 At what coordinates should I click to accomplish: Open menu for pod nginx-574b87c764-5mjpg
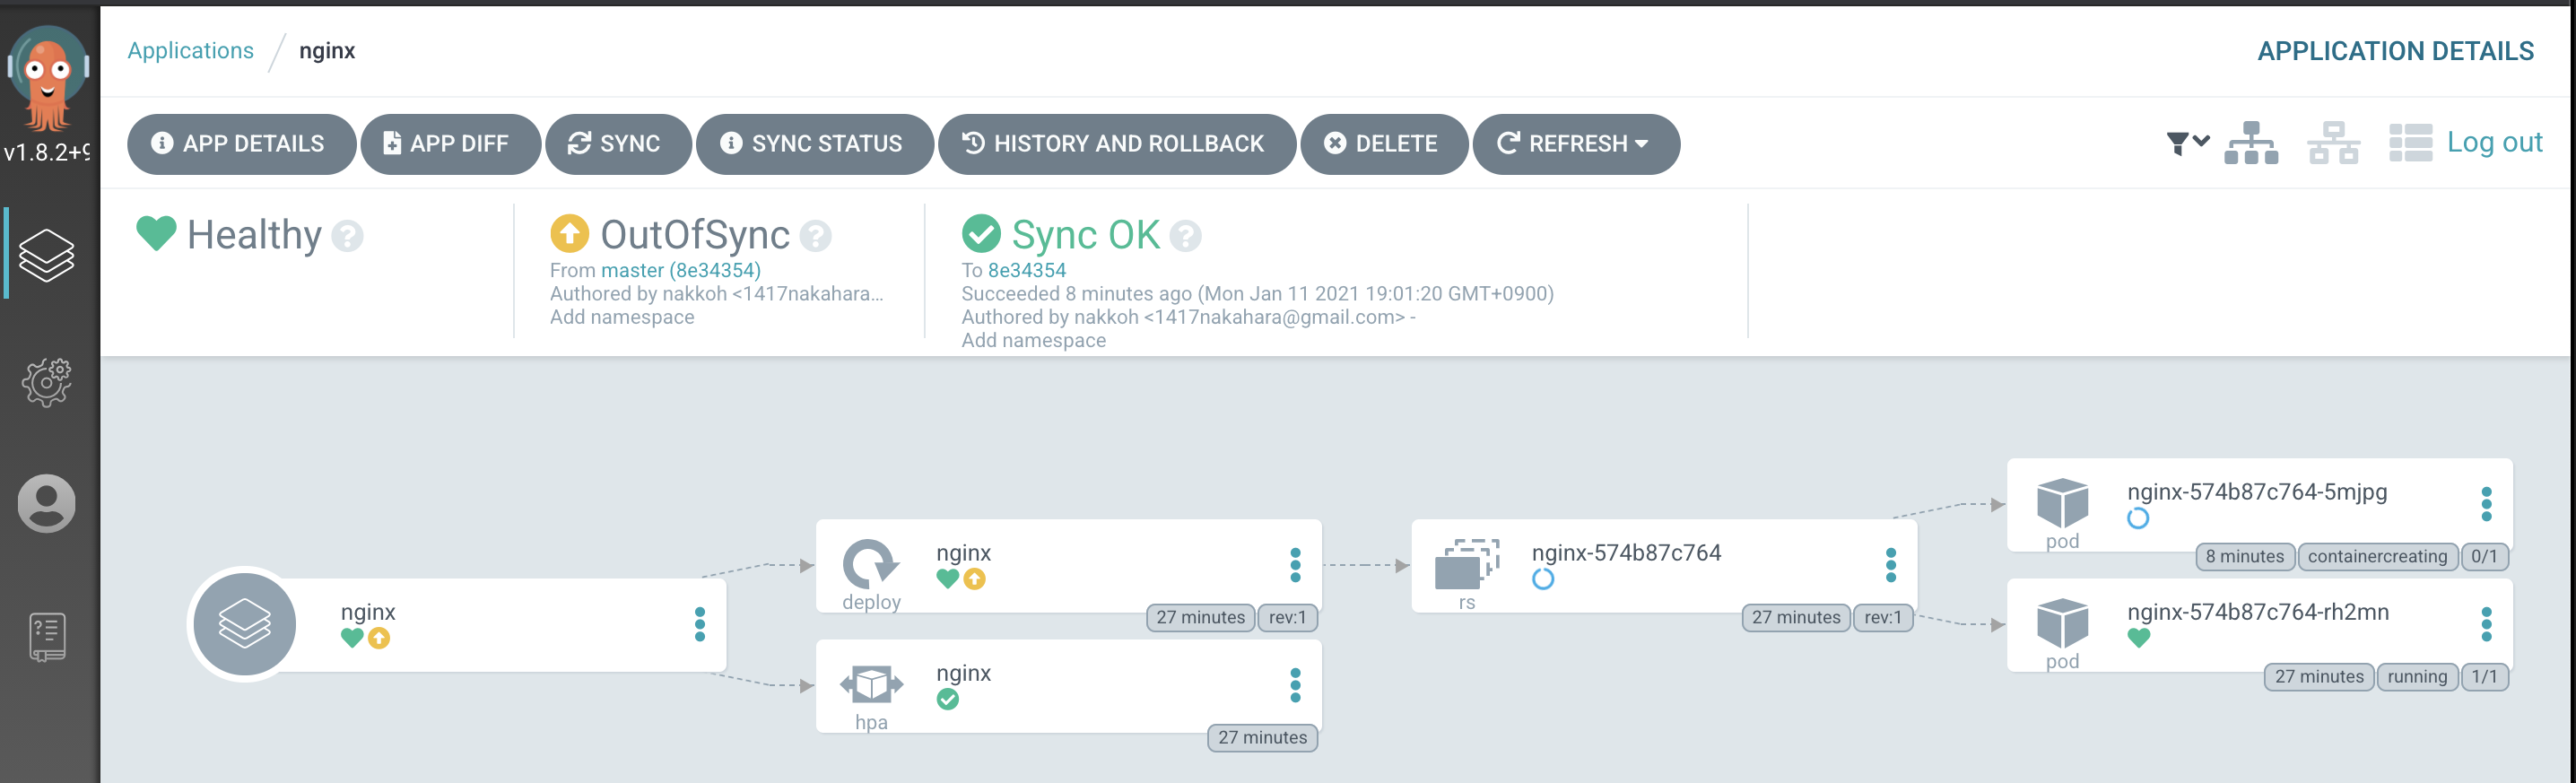pyautogui.click(x=2486, y=504)
